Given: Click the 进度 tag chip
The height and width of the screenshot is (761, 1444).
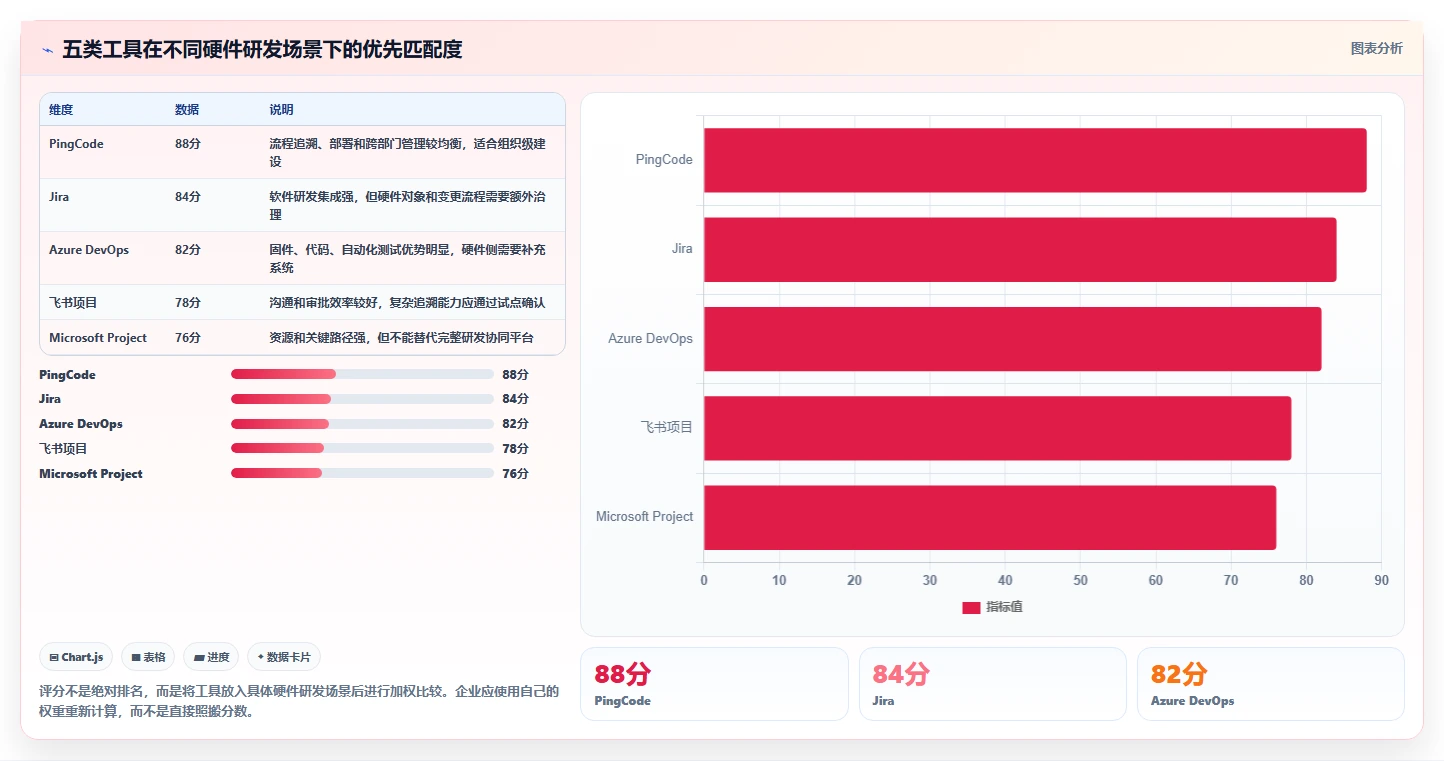Looking at the screenshot, I should [211, 657].
